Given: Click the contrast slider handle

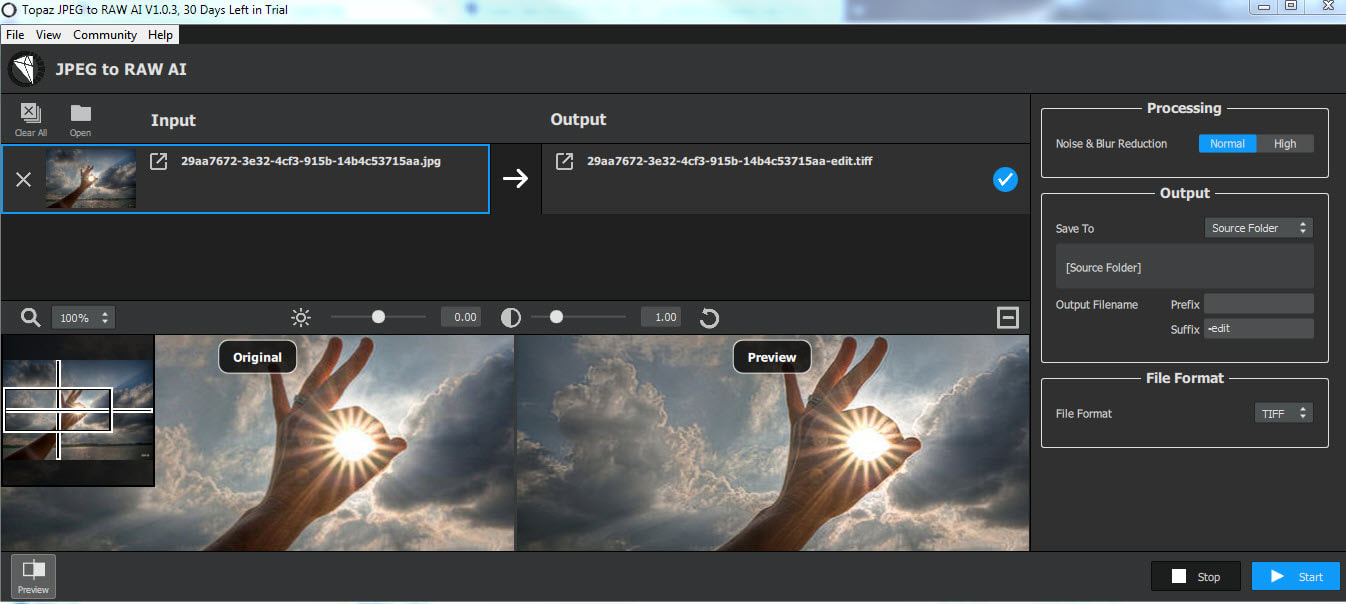Looking at the screenshot, I should click(556, 316).
